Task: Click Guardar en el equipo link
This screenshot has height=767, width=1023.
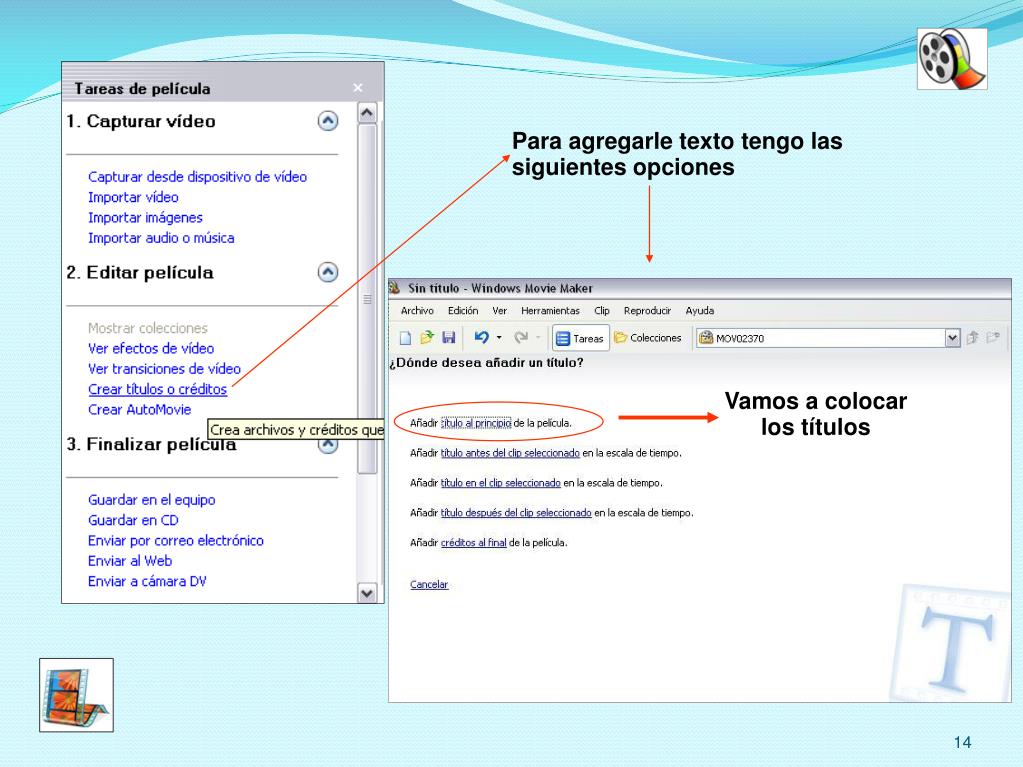Action: [x=151, y=500]
